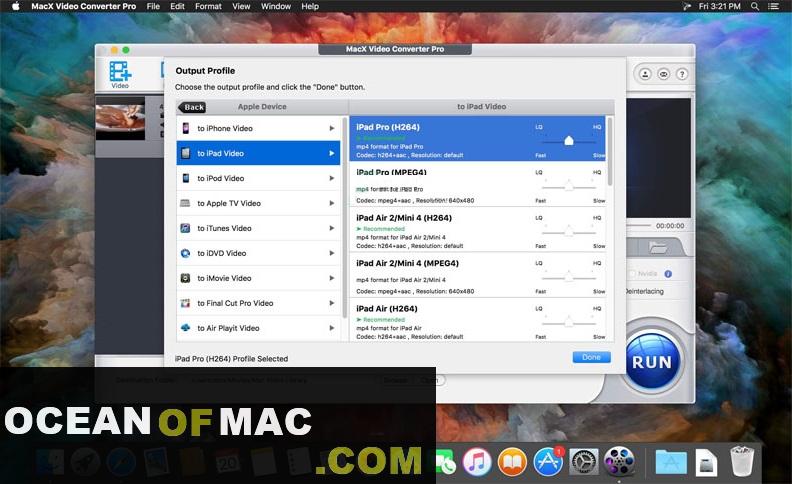Viewport: 792px width, 484px height.
Task: Open iTunes from the Dock
Action: click(477, 462)
